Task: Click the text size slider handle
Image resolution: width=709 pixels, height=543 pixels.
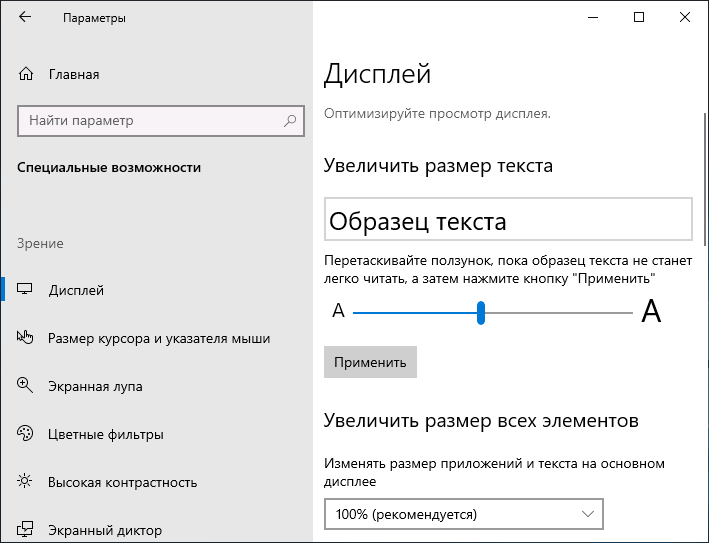Action: pyautogui.click(x=481, y=312)
